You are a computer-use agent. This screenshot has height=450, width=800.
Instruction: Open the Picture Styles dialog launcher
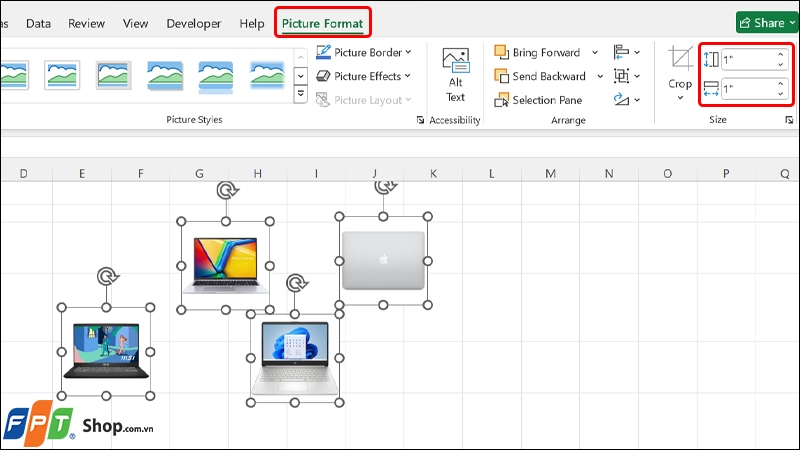[420, 120]
